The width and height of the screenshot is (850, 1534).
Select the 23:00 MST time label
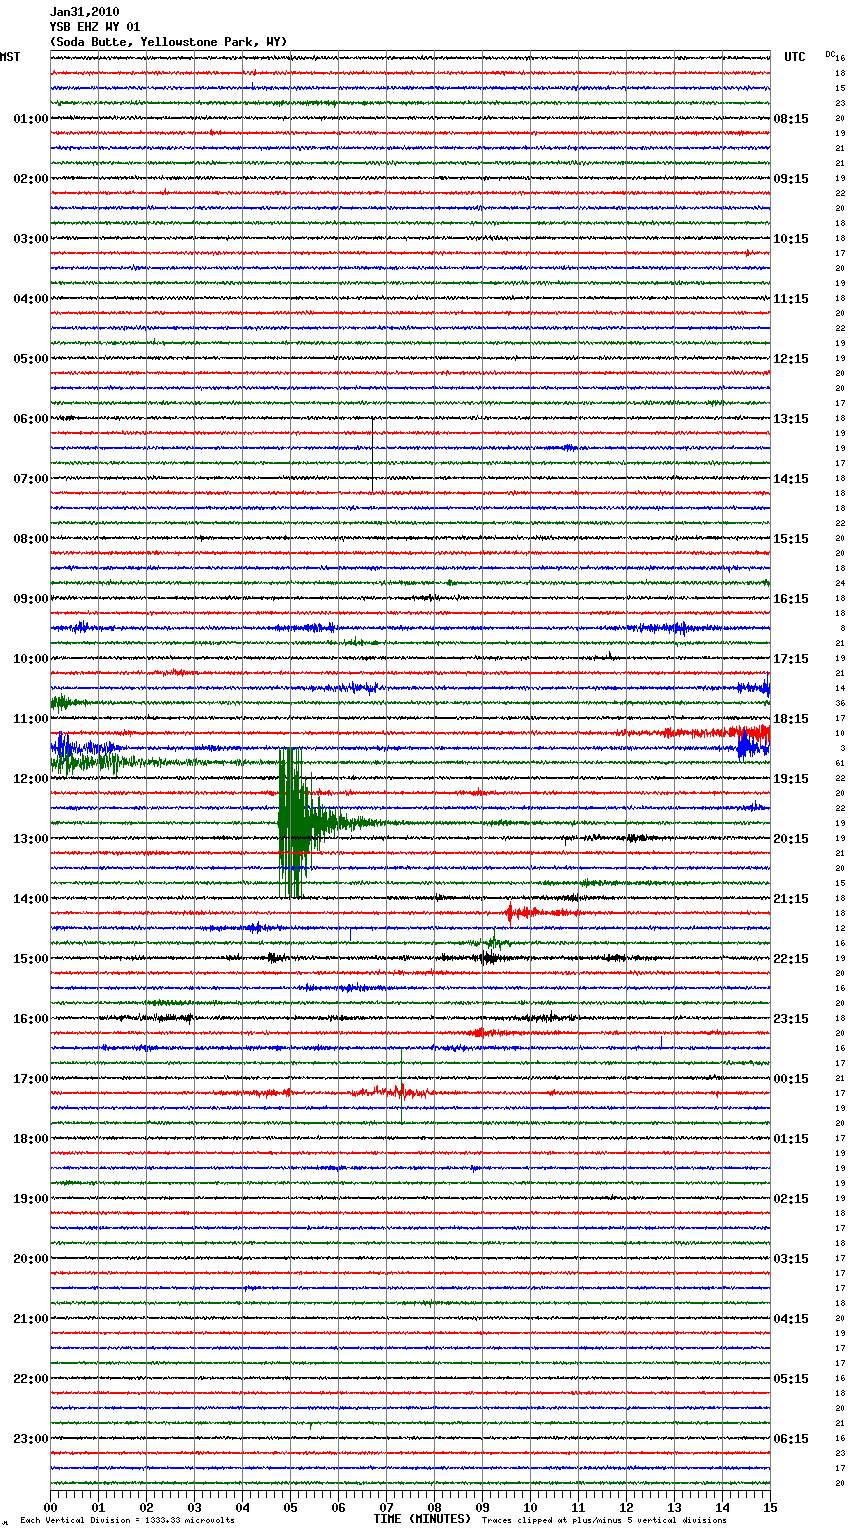point(31,1439)
